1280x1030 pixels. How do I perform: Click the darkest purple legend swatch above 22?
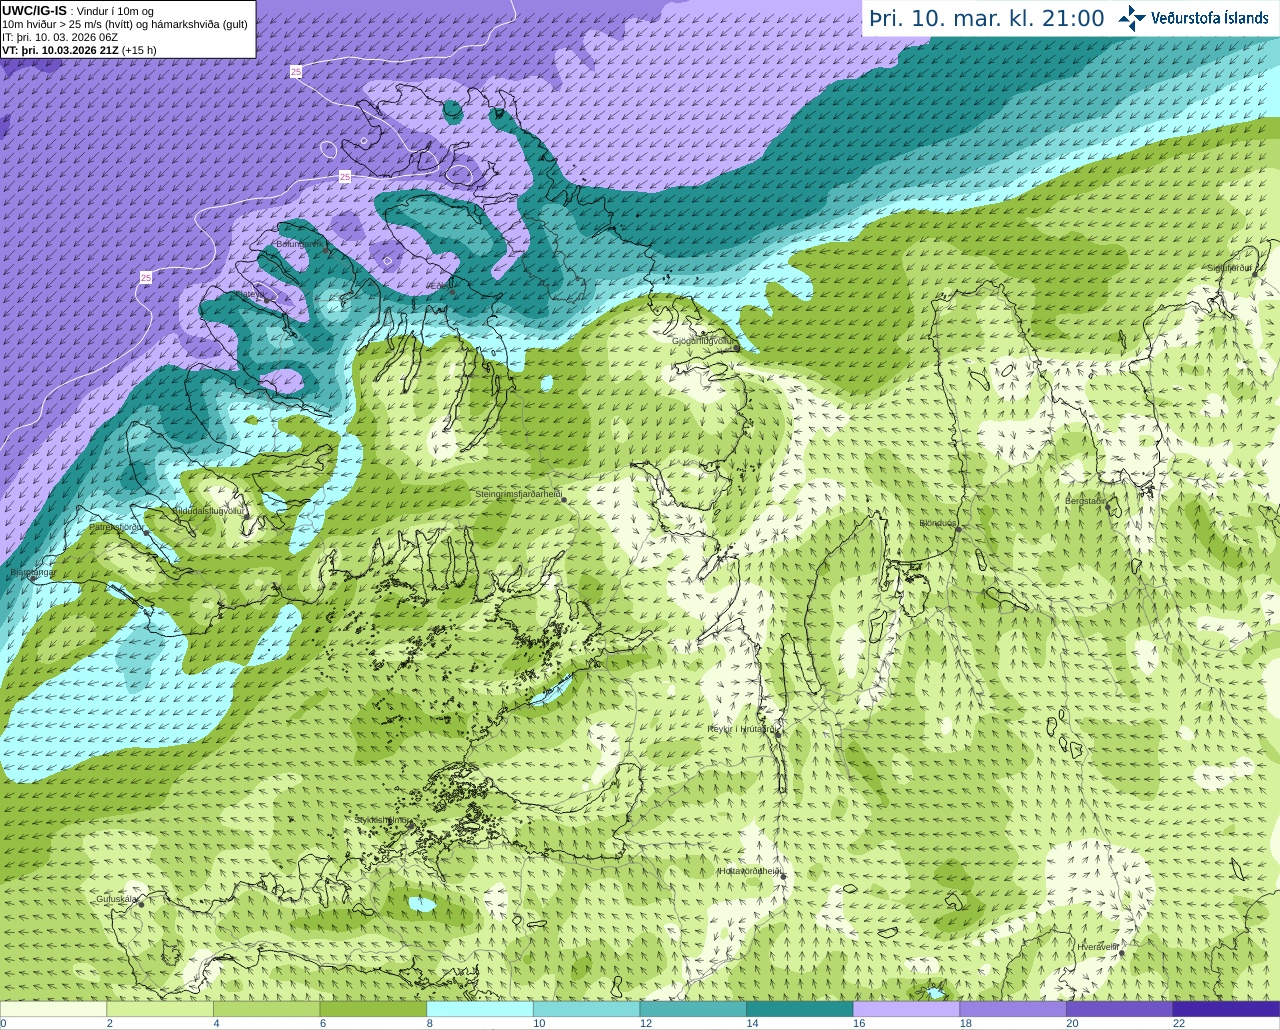(1226, 1009)
